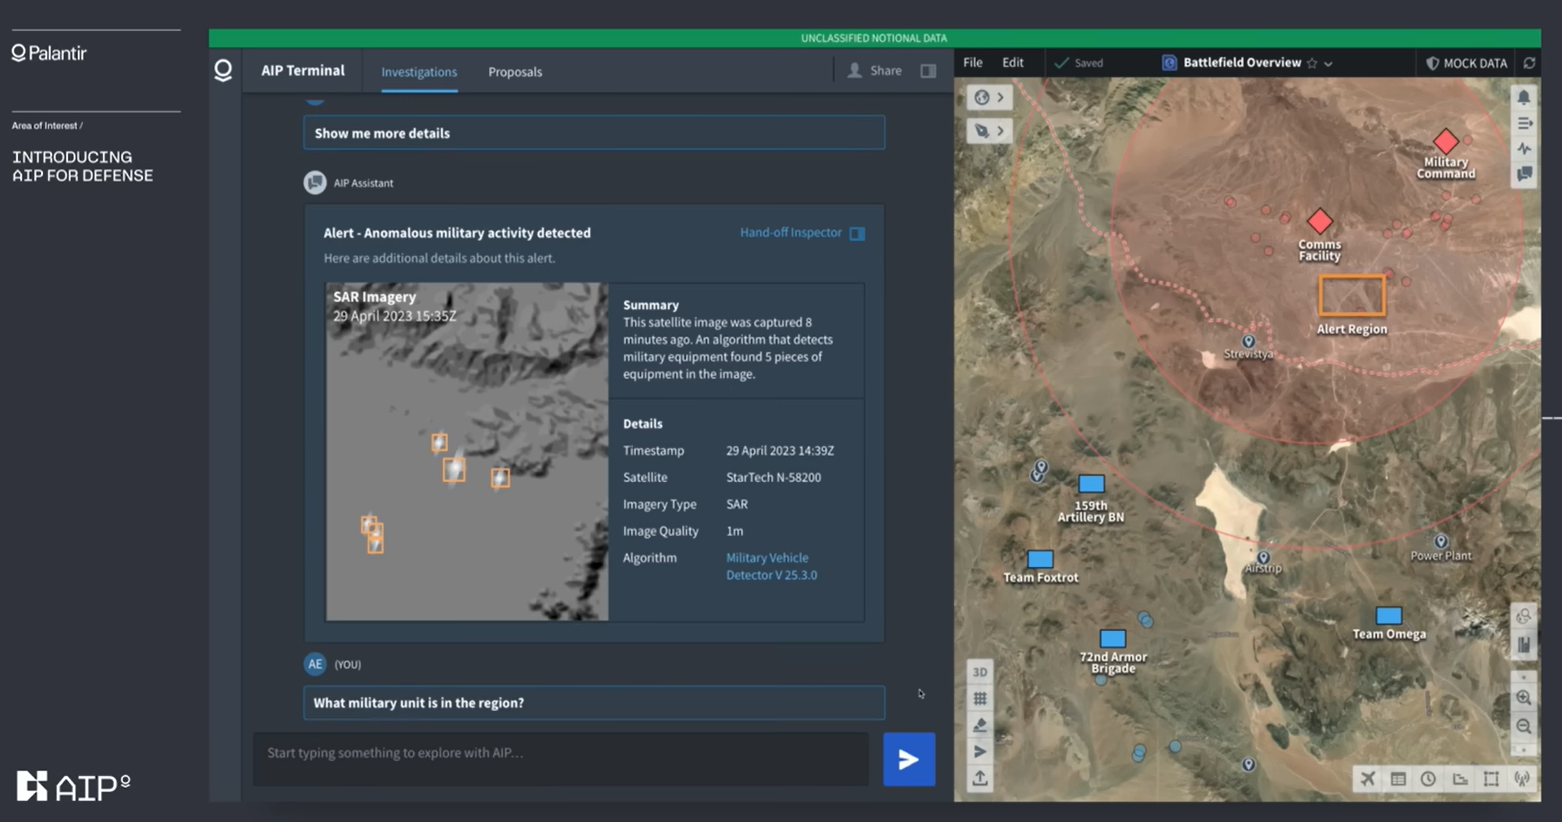Open the comments chat bubble icon

tap(1523, 174)
